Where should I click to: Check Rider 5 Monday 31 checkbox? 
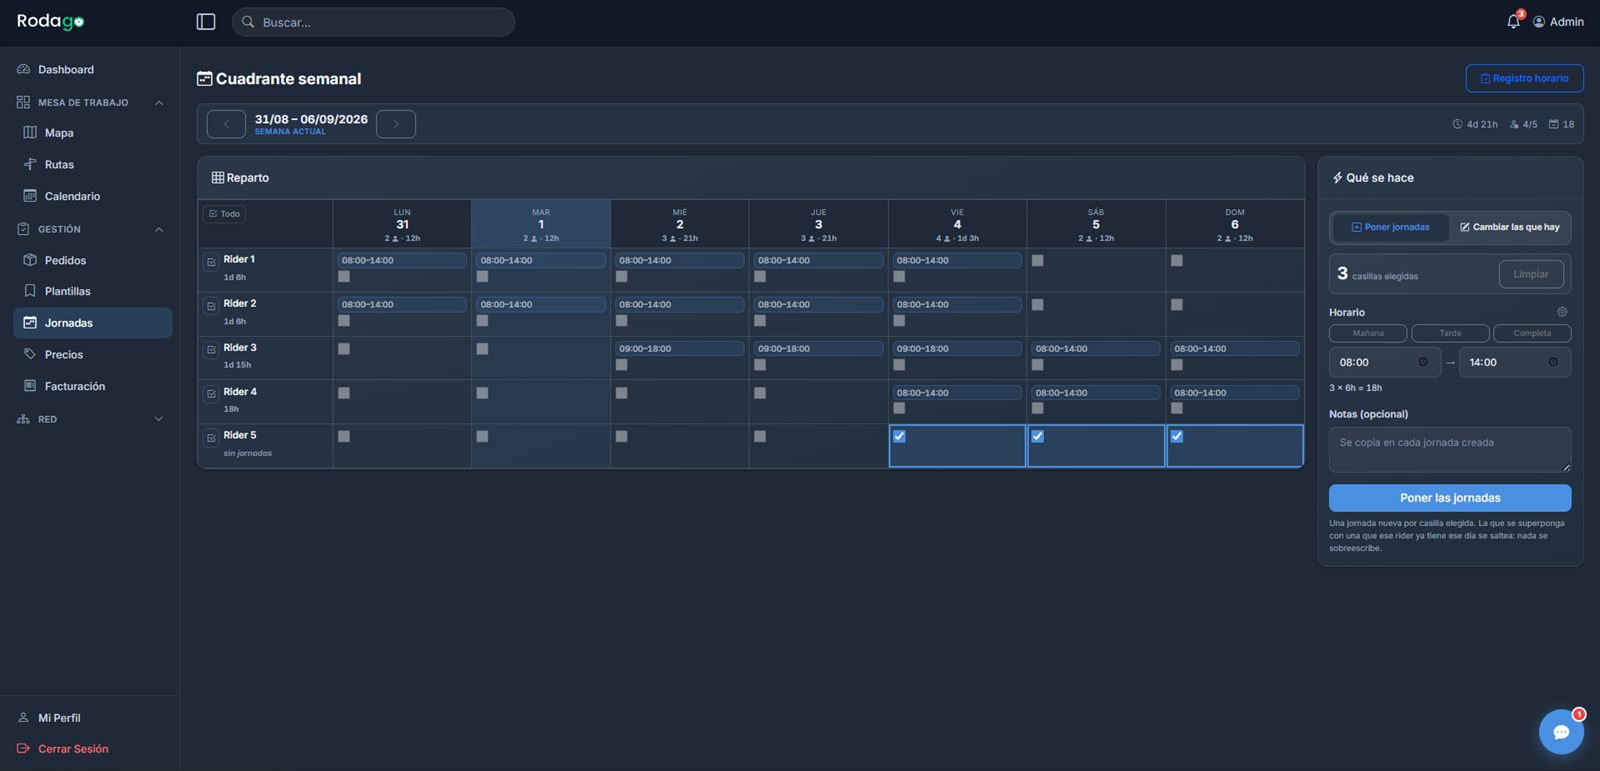(344, 436)
